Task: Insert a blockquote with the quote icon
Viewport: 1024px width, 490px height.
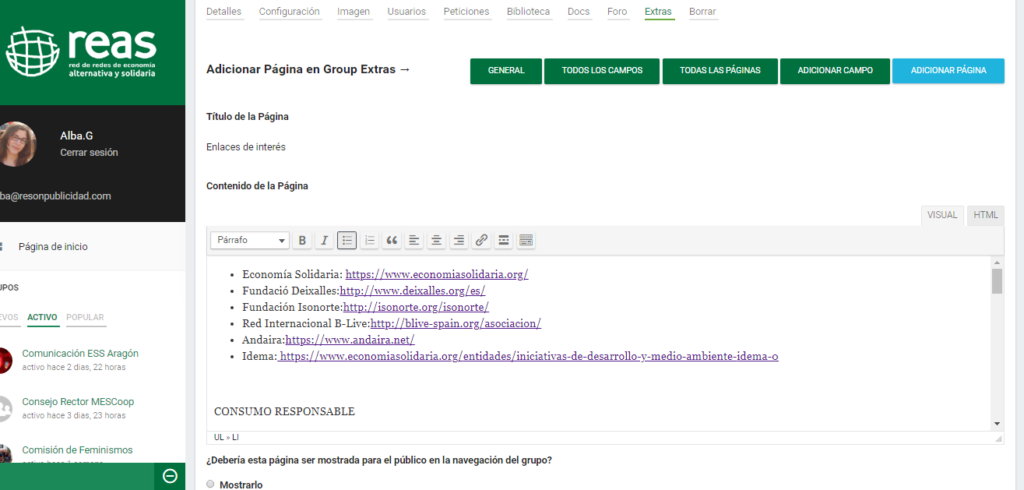Action: tap(391, 240)
